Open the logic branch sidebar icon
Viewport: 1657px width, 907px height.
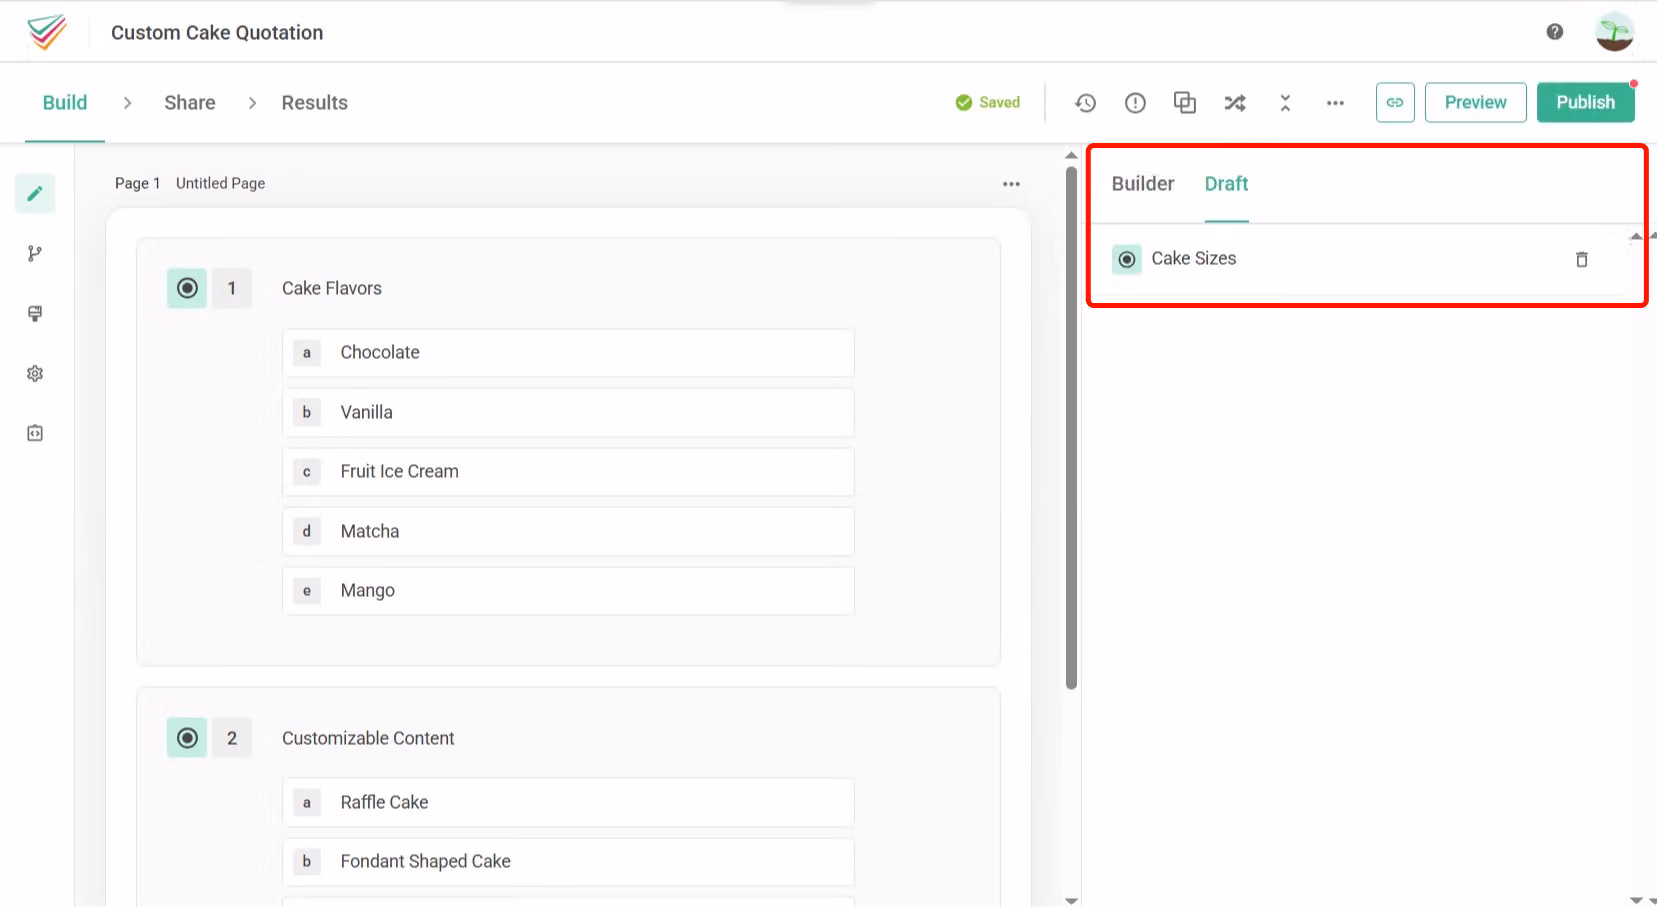[x=35, y=254]
